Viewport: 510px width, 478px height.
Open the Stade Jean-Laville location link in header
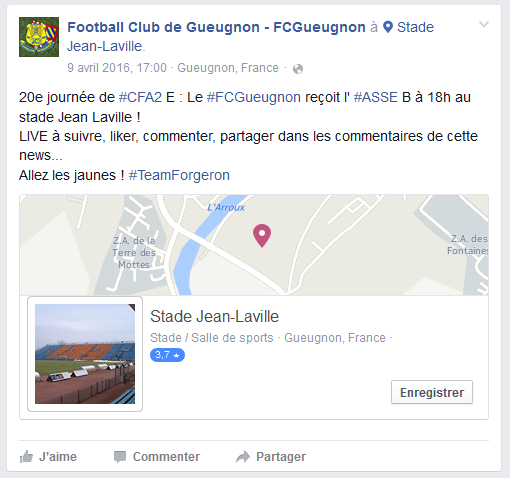coord(251,37)
